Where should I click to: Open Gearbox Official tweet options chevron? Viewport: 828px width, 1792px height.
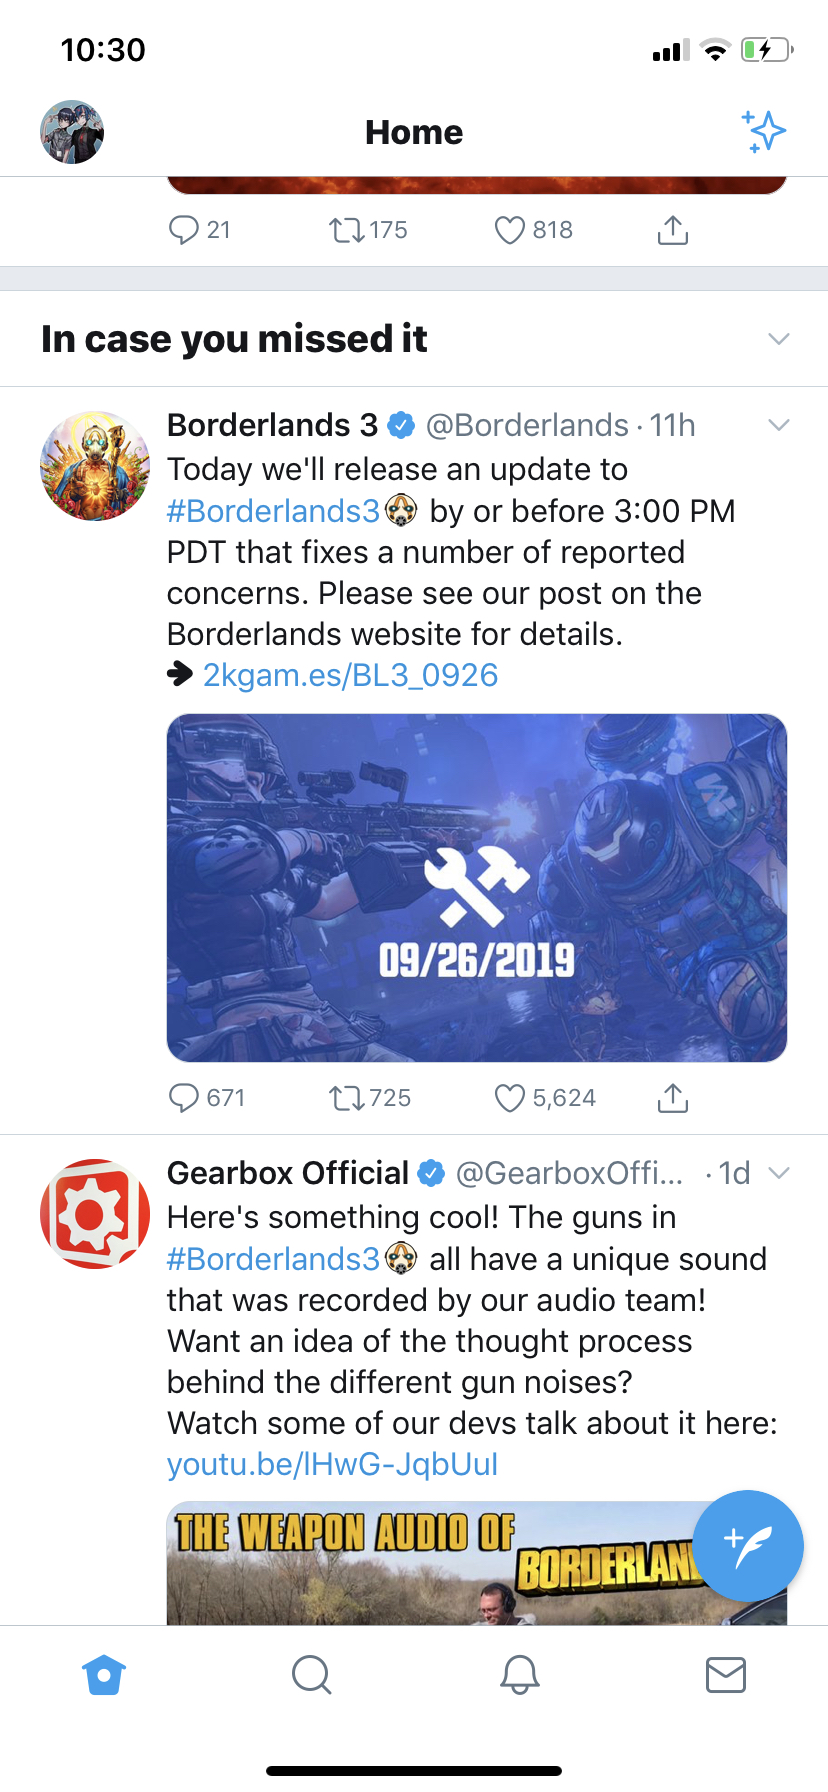coord(779,1173)
